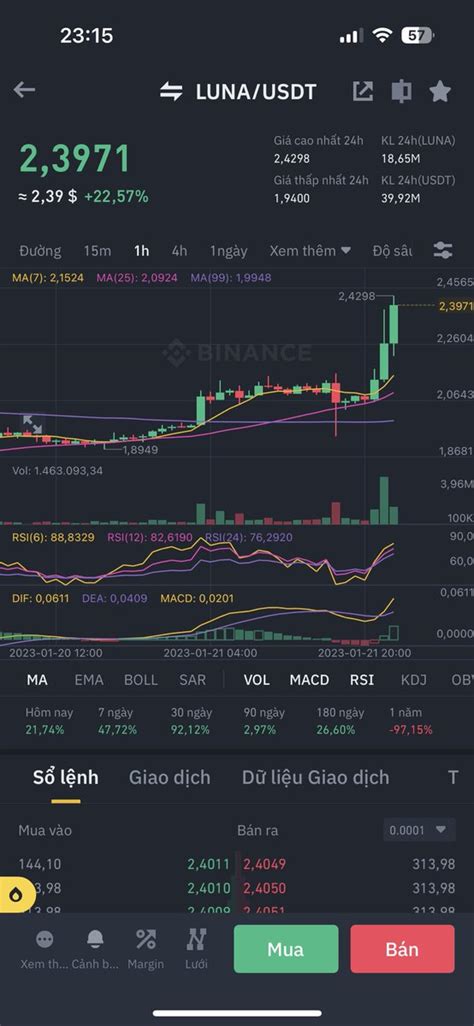The image size is (474, 1026).
Task: Toggle the VOL sub-indicator
Action: point(257,680)
